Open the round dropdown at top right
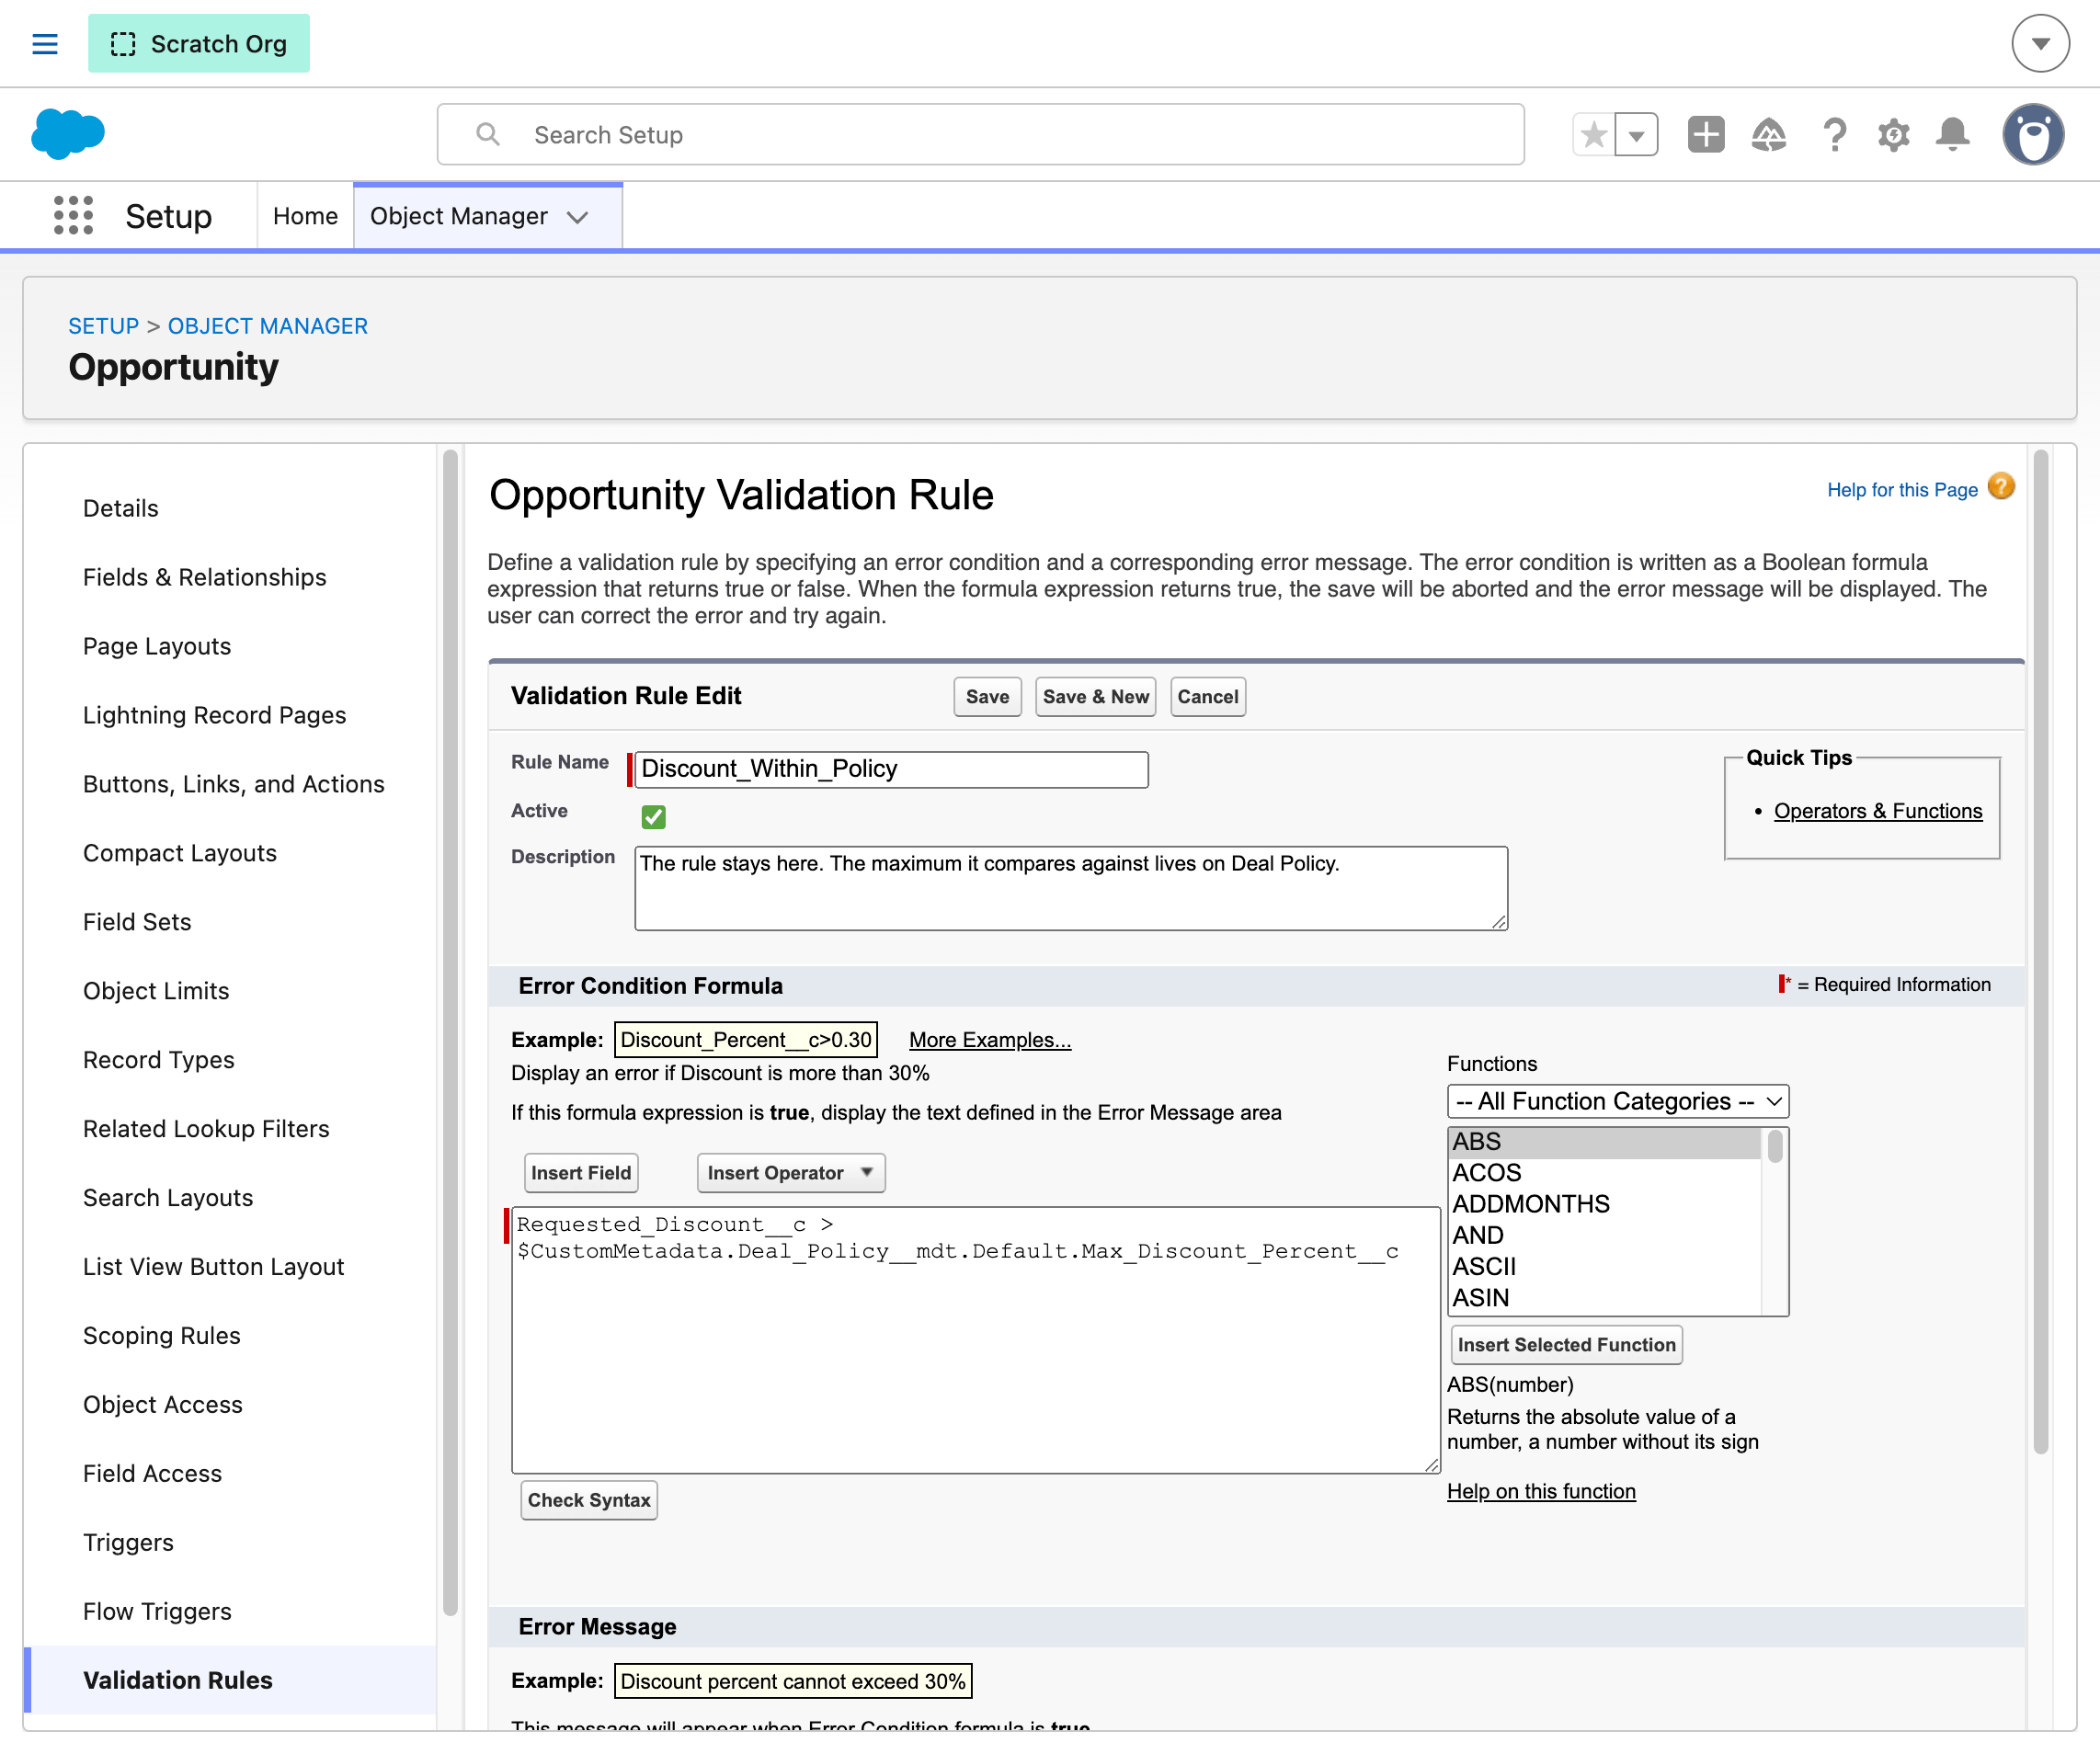 [x=2040, y=44]
